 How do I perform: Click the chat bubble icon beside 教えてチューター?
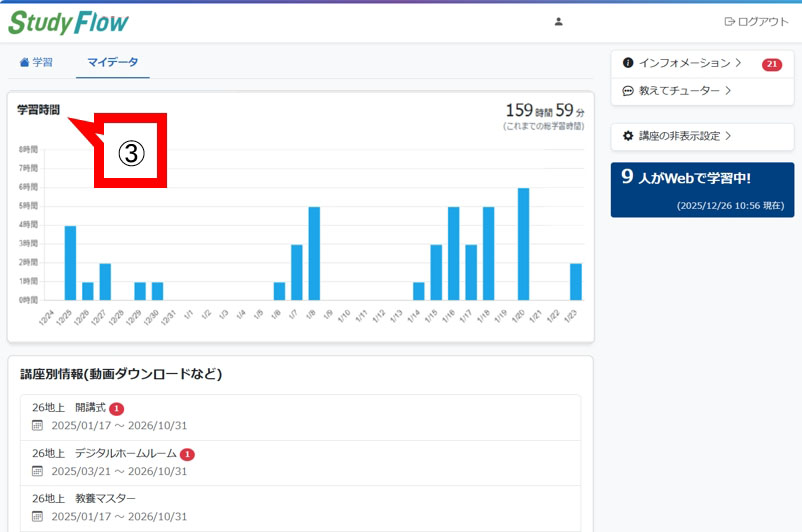[628, 90]
